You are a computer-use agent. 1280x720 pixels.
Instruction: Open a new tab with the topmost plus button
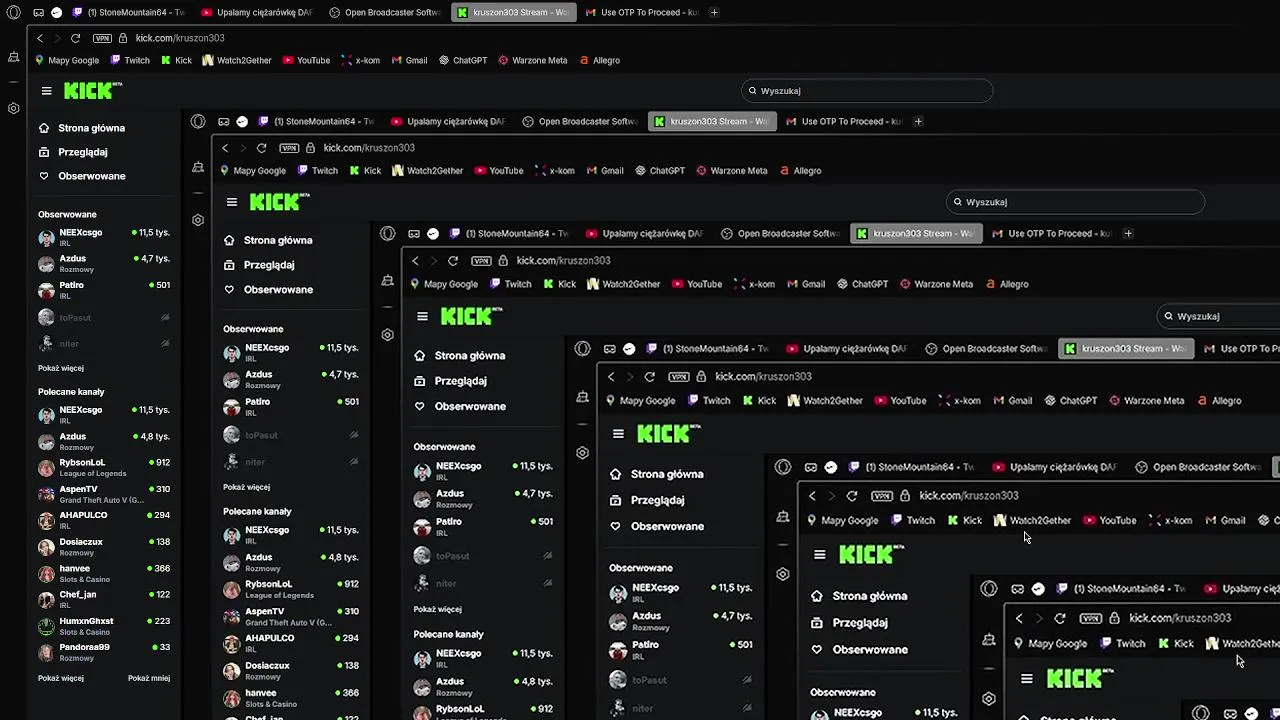[x=714, y=12]
